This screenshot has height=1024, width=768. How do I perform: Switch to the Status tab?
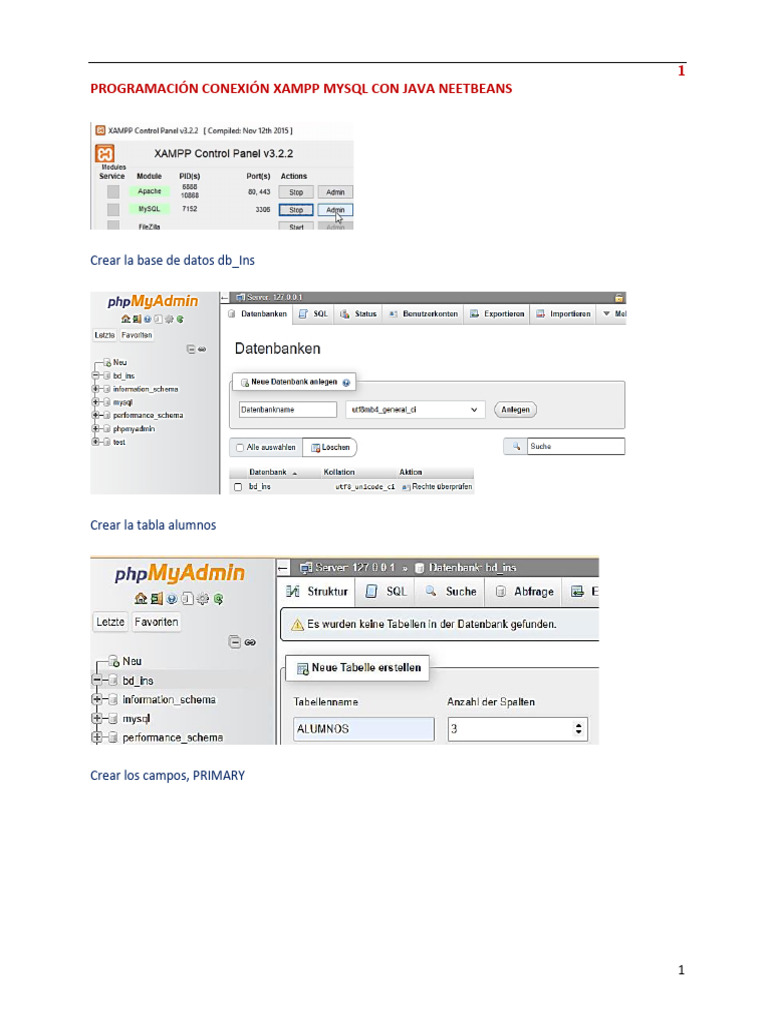[359, 314]
